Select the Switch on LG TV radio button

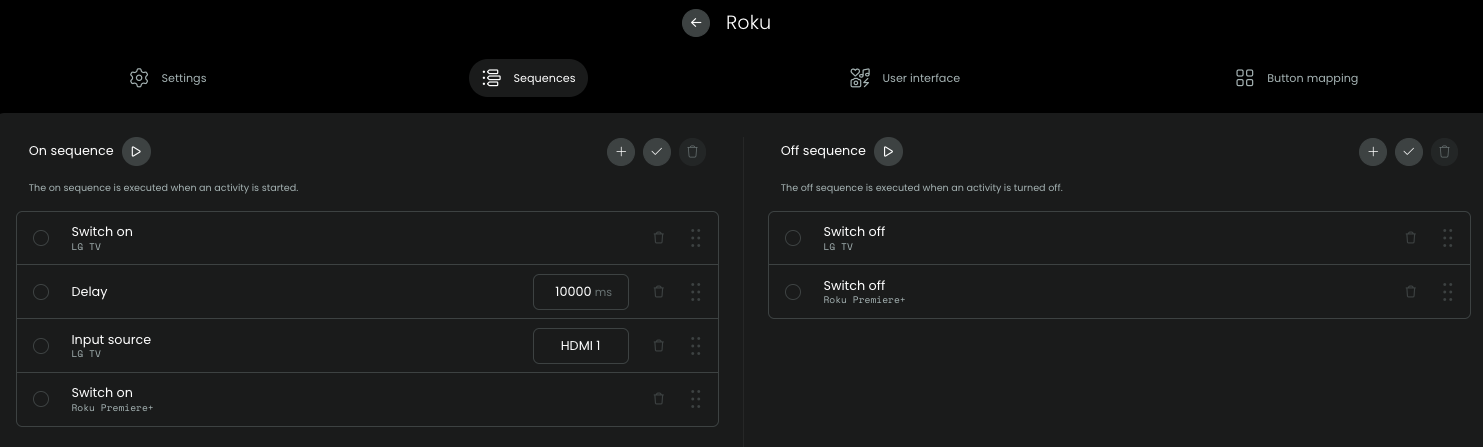tap(41, 238)
